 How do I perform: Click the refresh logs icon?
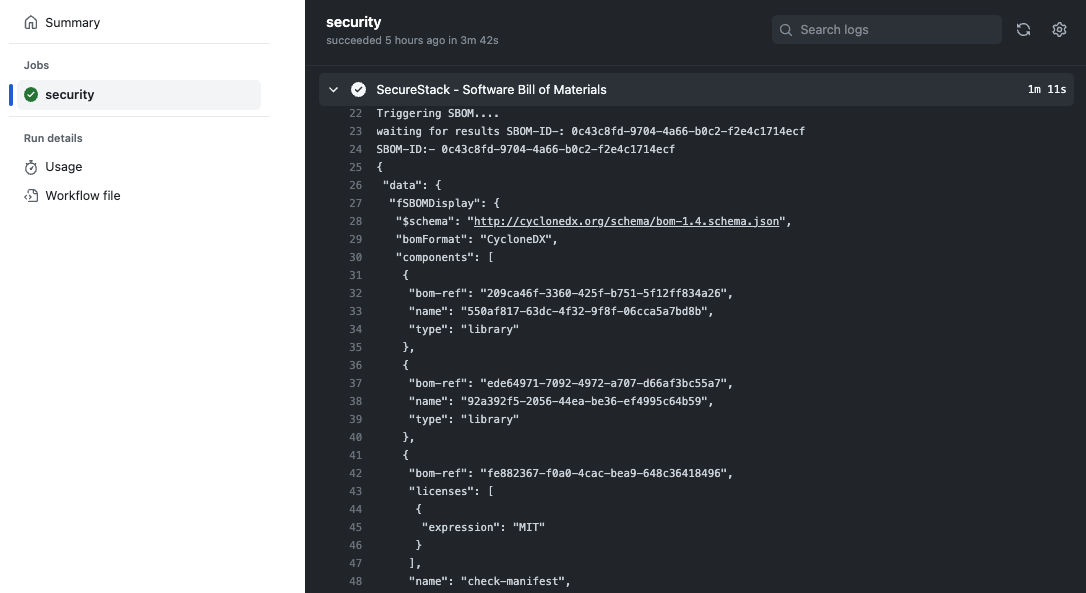click(x=1023, y=30)
